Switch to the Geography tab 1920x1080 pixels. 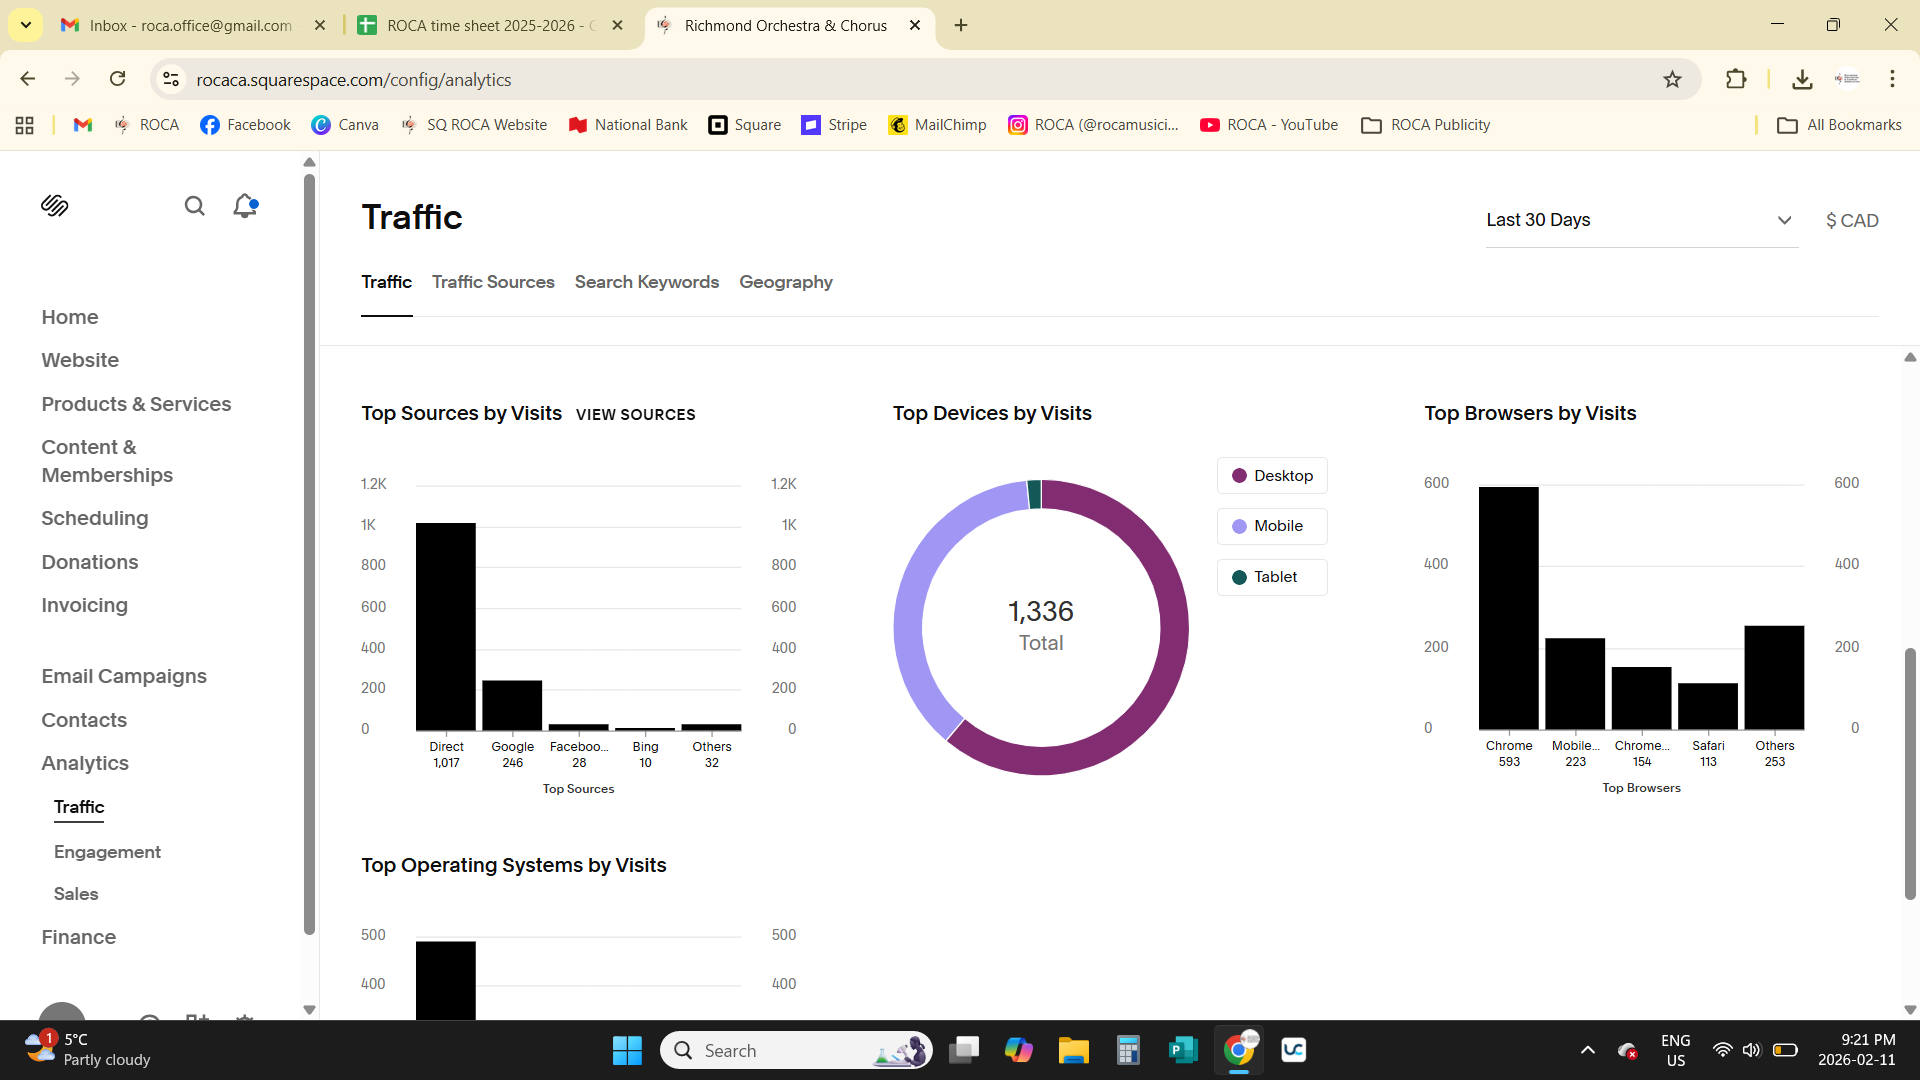(x=785, y=282)
